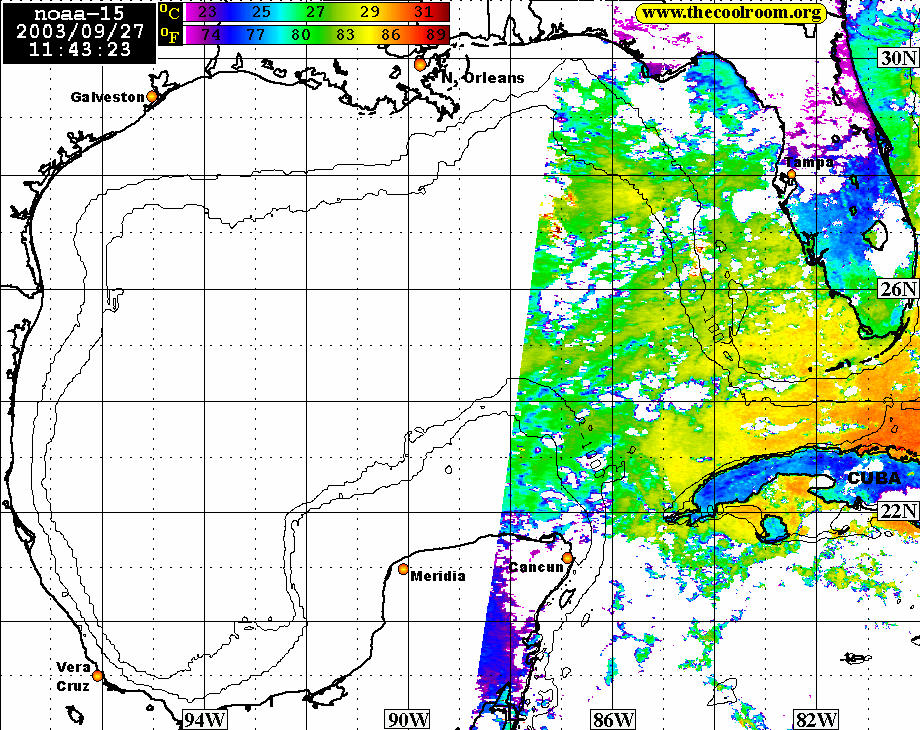The height and width of the screenshot is (730, 920).
Task: Click the orange Tampa city marker dot
Action: click(792, 174)
